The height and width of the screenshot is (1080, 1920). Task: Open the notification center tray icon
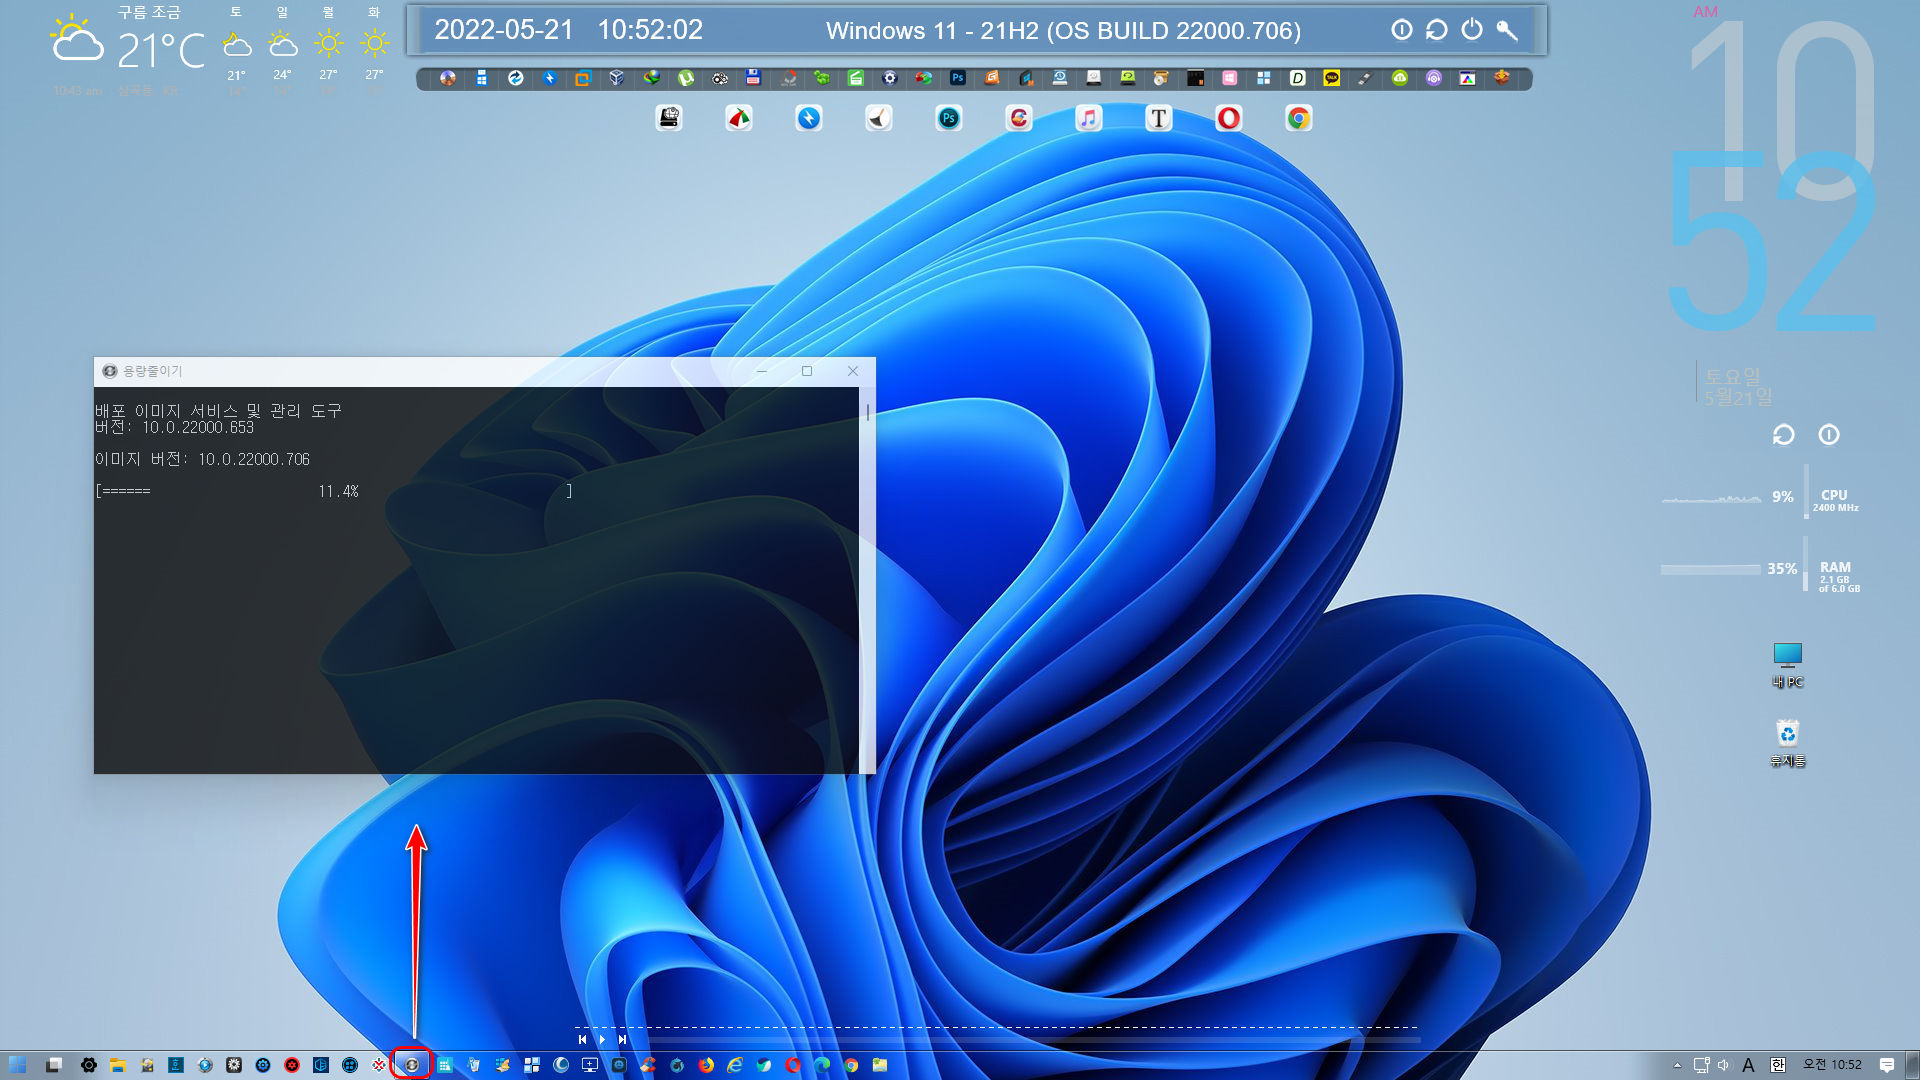coord(1886,1065)
